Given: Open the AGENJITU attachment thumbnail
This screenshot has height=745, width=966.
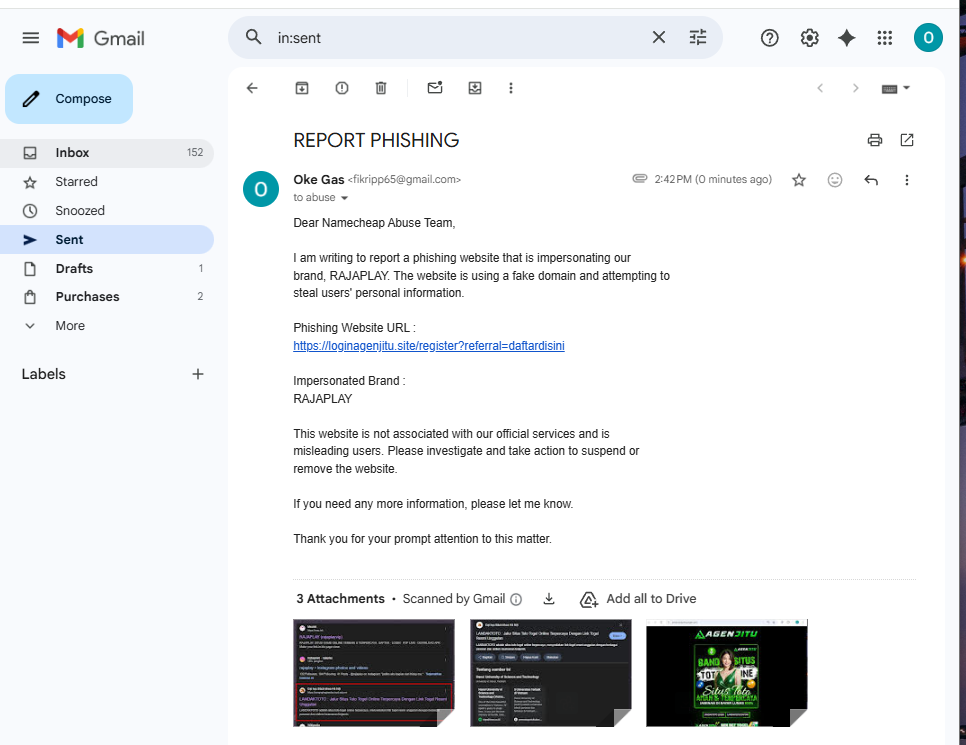Looking at the screenshot, I should point(727,673).
